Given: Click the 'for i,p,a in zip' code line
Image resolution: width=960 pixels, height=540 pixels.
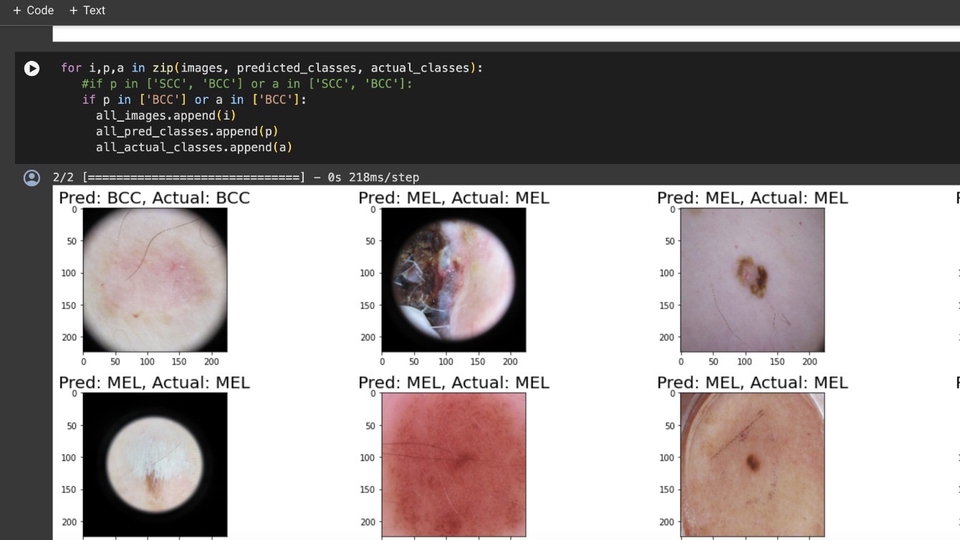Looking at the screenshot, I should click(x=272, y=68).
